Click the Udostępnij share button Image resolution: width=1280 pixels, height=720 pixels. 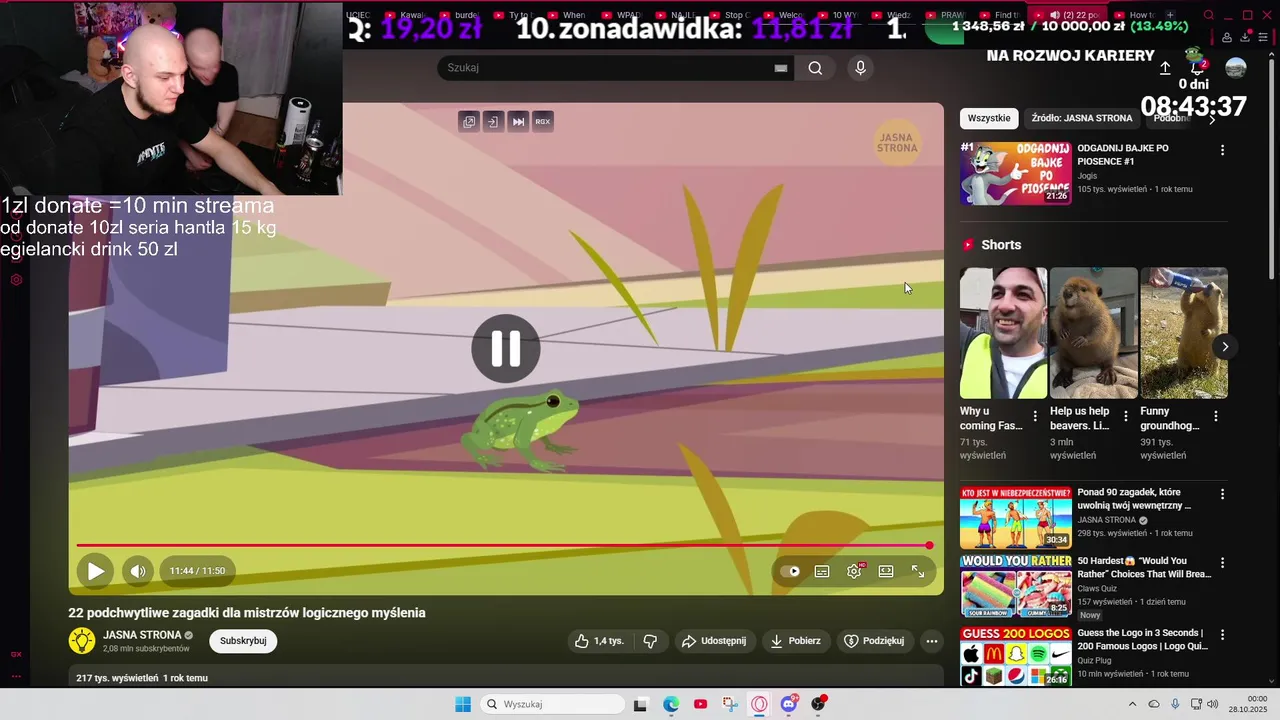tap(714, 641)
